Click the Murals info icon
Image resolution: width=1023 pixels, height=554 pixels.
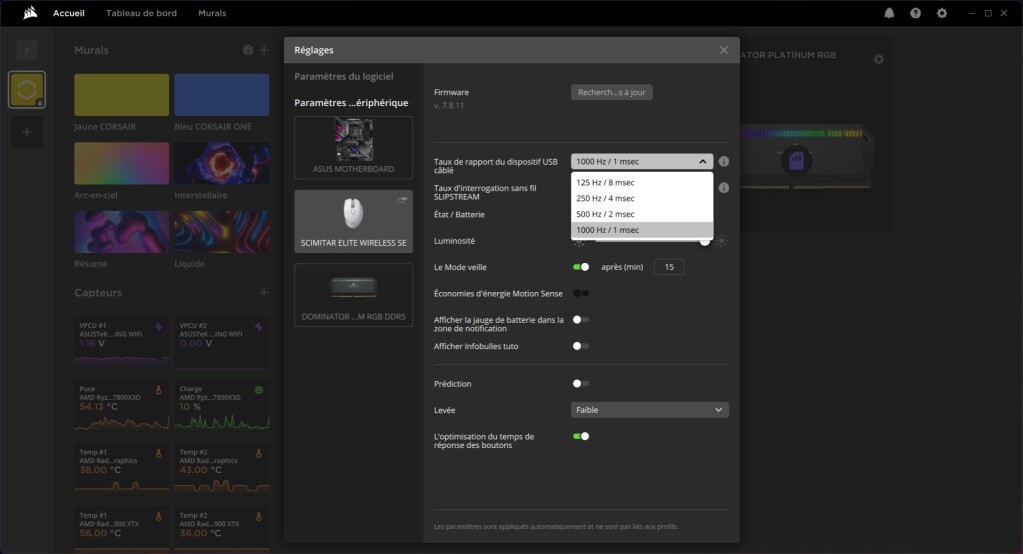[248, 50]
